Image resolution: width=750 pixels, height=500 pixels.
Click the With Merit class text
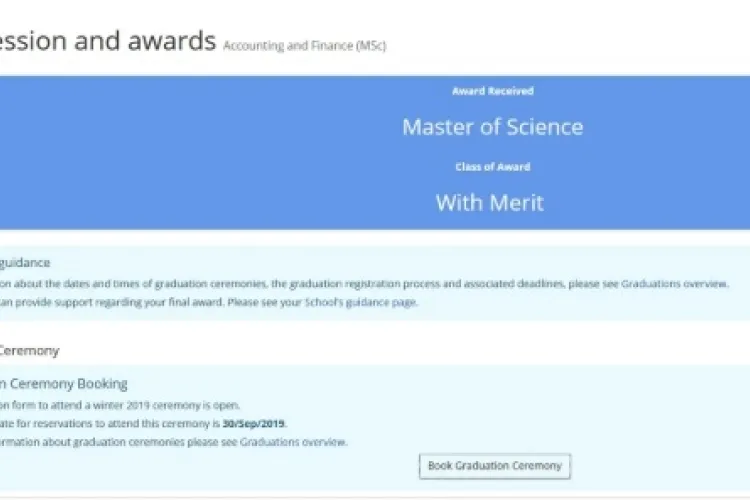point(490,203)
